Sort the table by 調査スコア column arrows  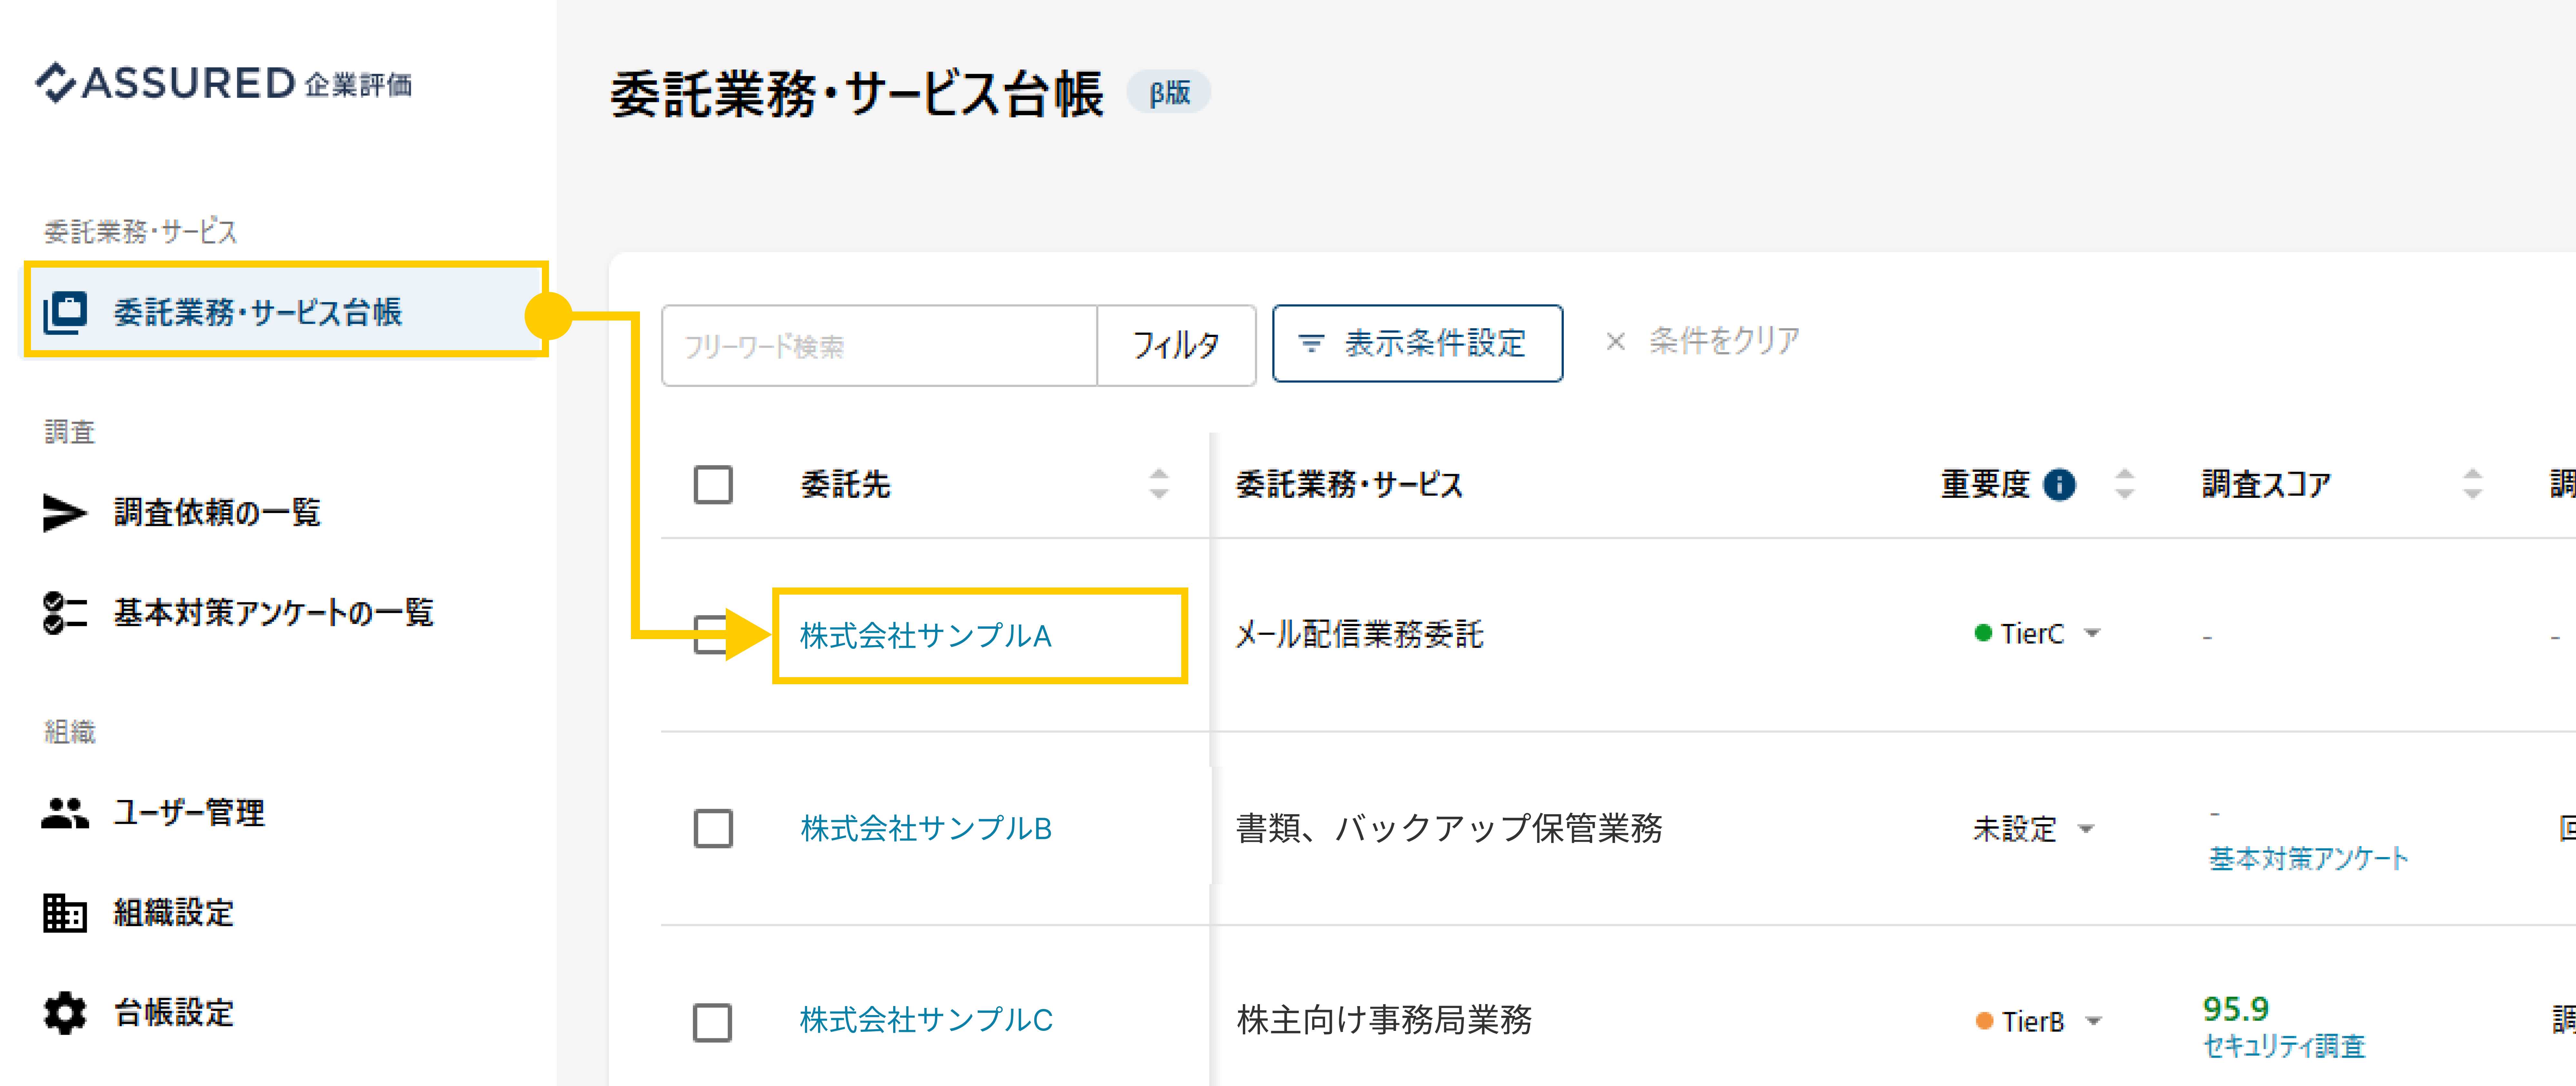point(2472,484)
